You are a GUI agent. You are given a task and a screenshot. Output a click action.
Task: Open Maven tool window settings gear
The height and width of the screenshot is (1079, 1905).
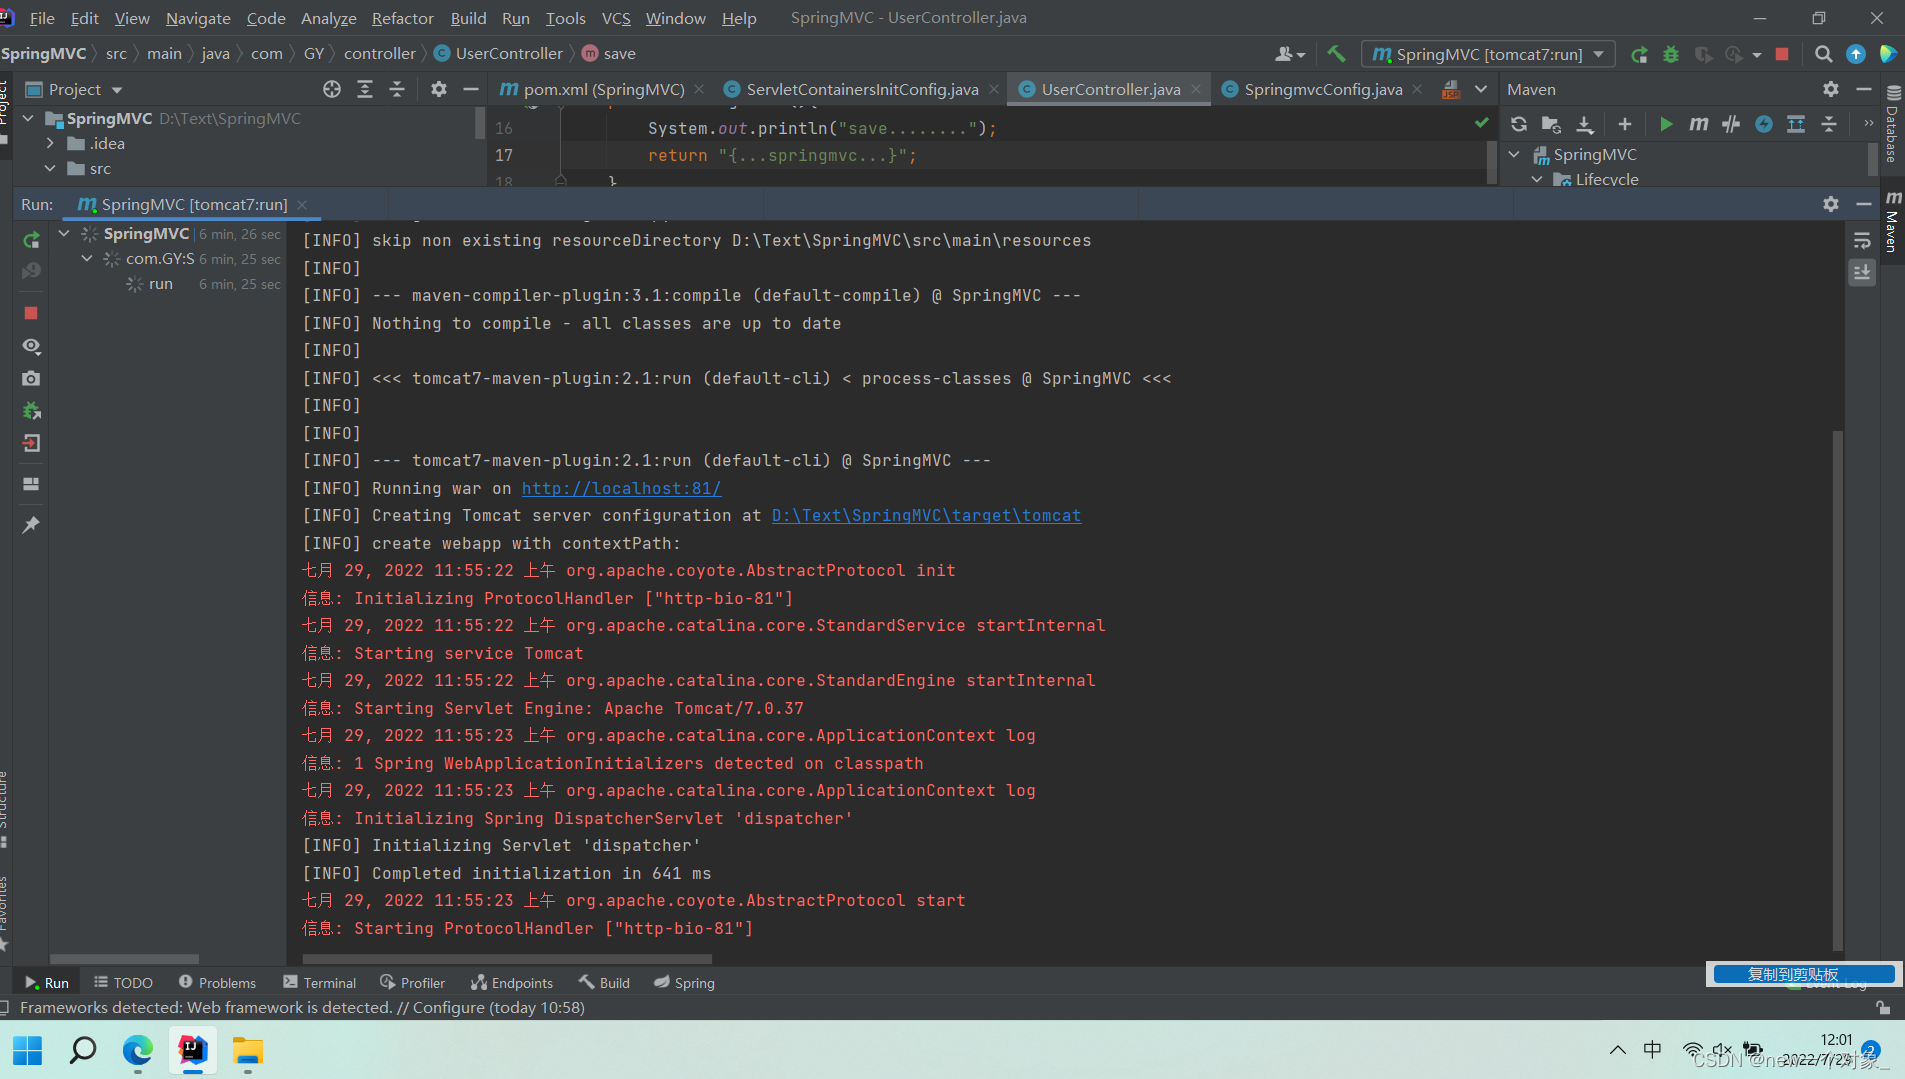[1831, 89]
